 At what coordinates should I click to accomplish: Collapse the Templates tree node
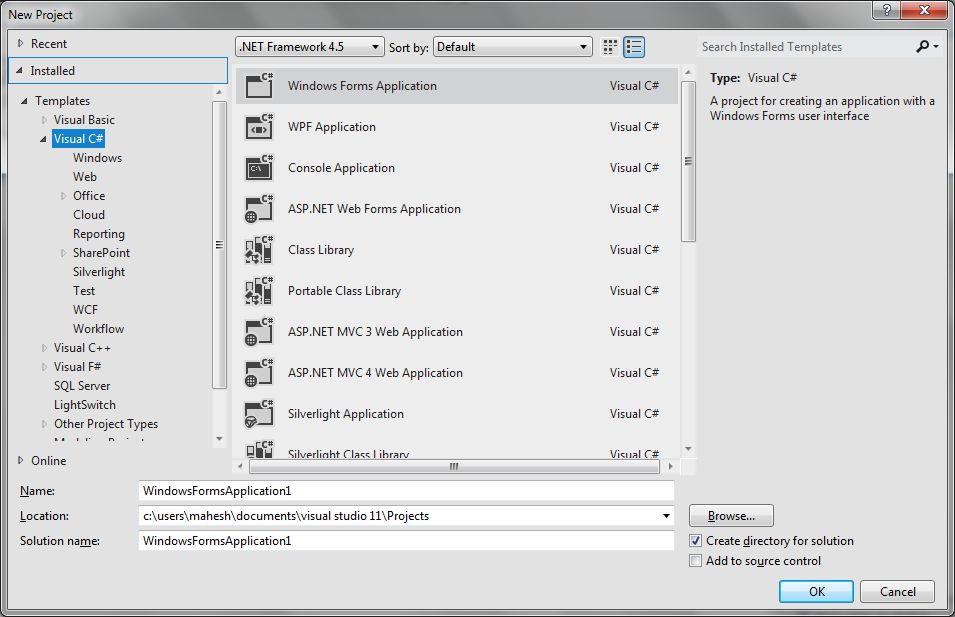click(24, 100)
